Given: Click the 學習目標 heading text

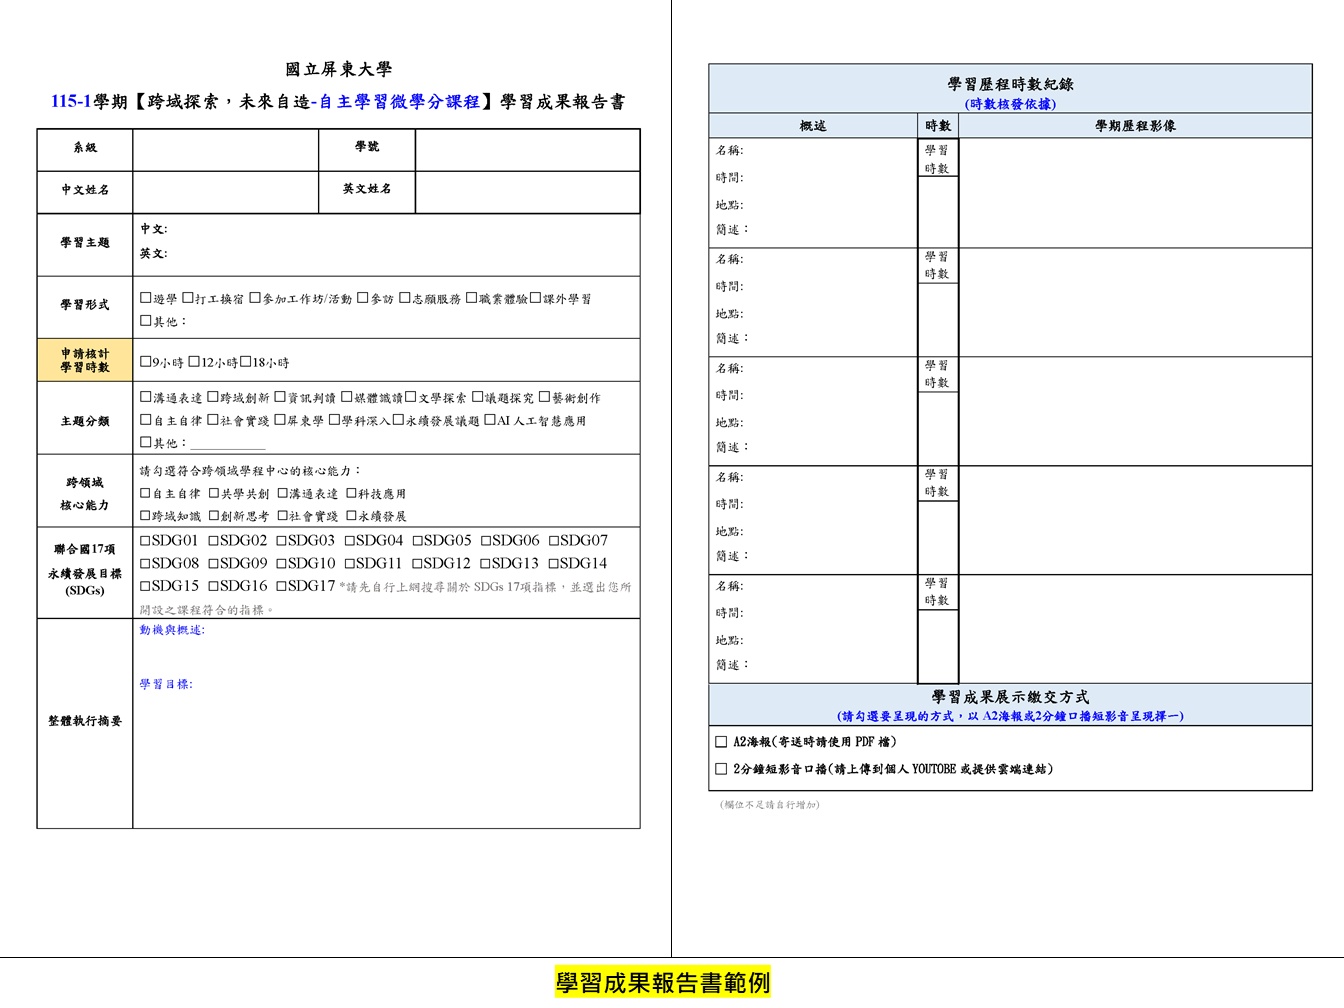Looking at the screenshot, I should tap(166, 684).
